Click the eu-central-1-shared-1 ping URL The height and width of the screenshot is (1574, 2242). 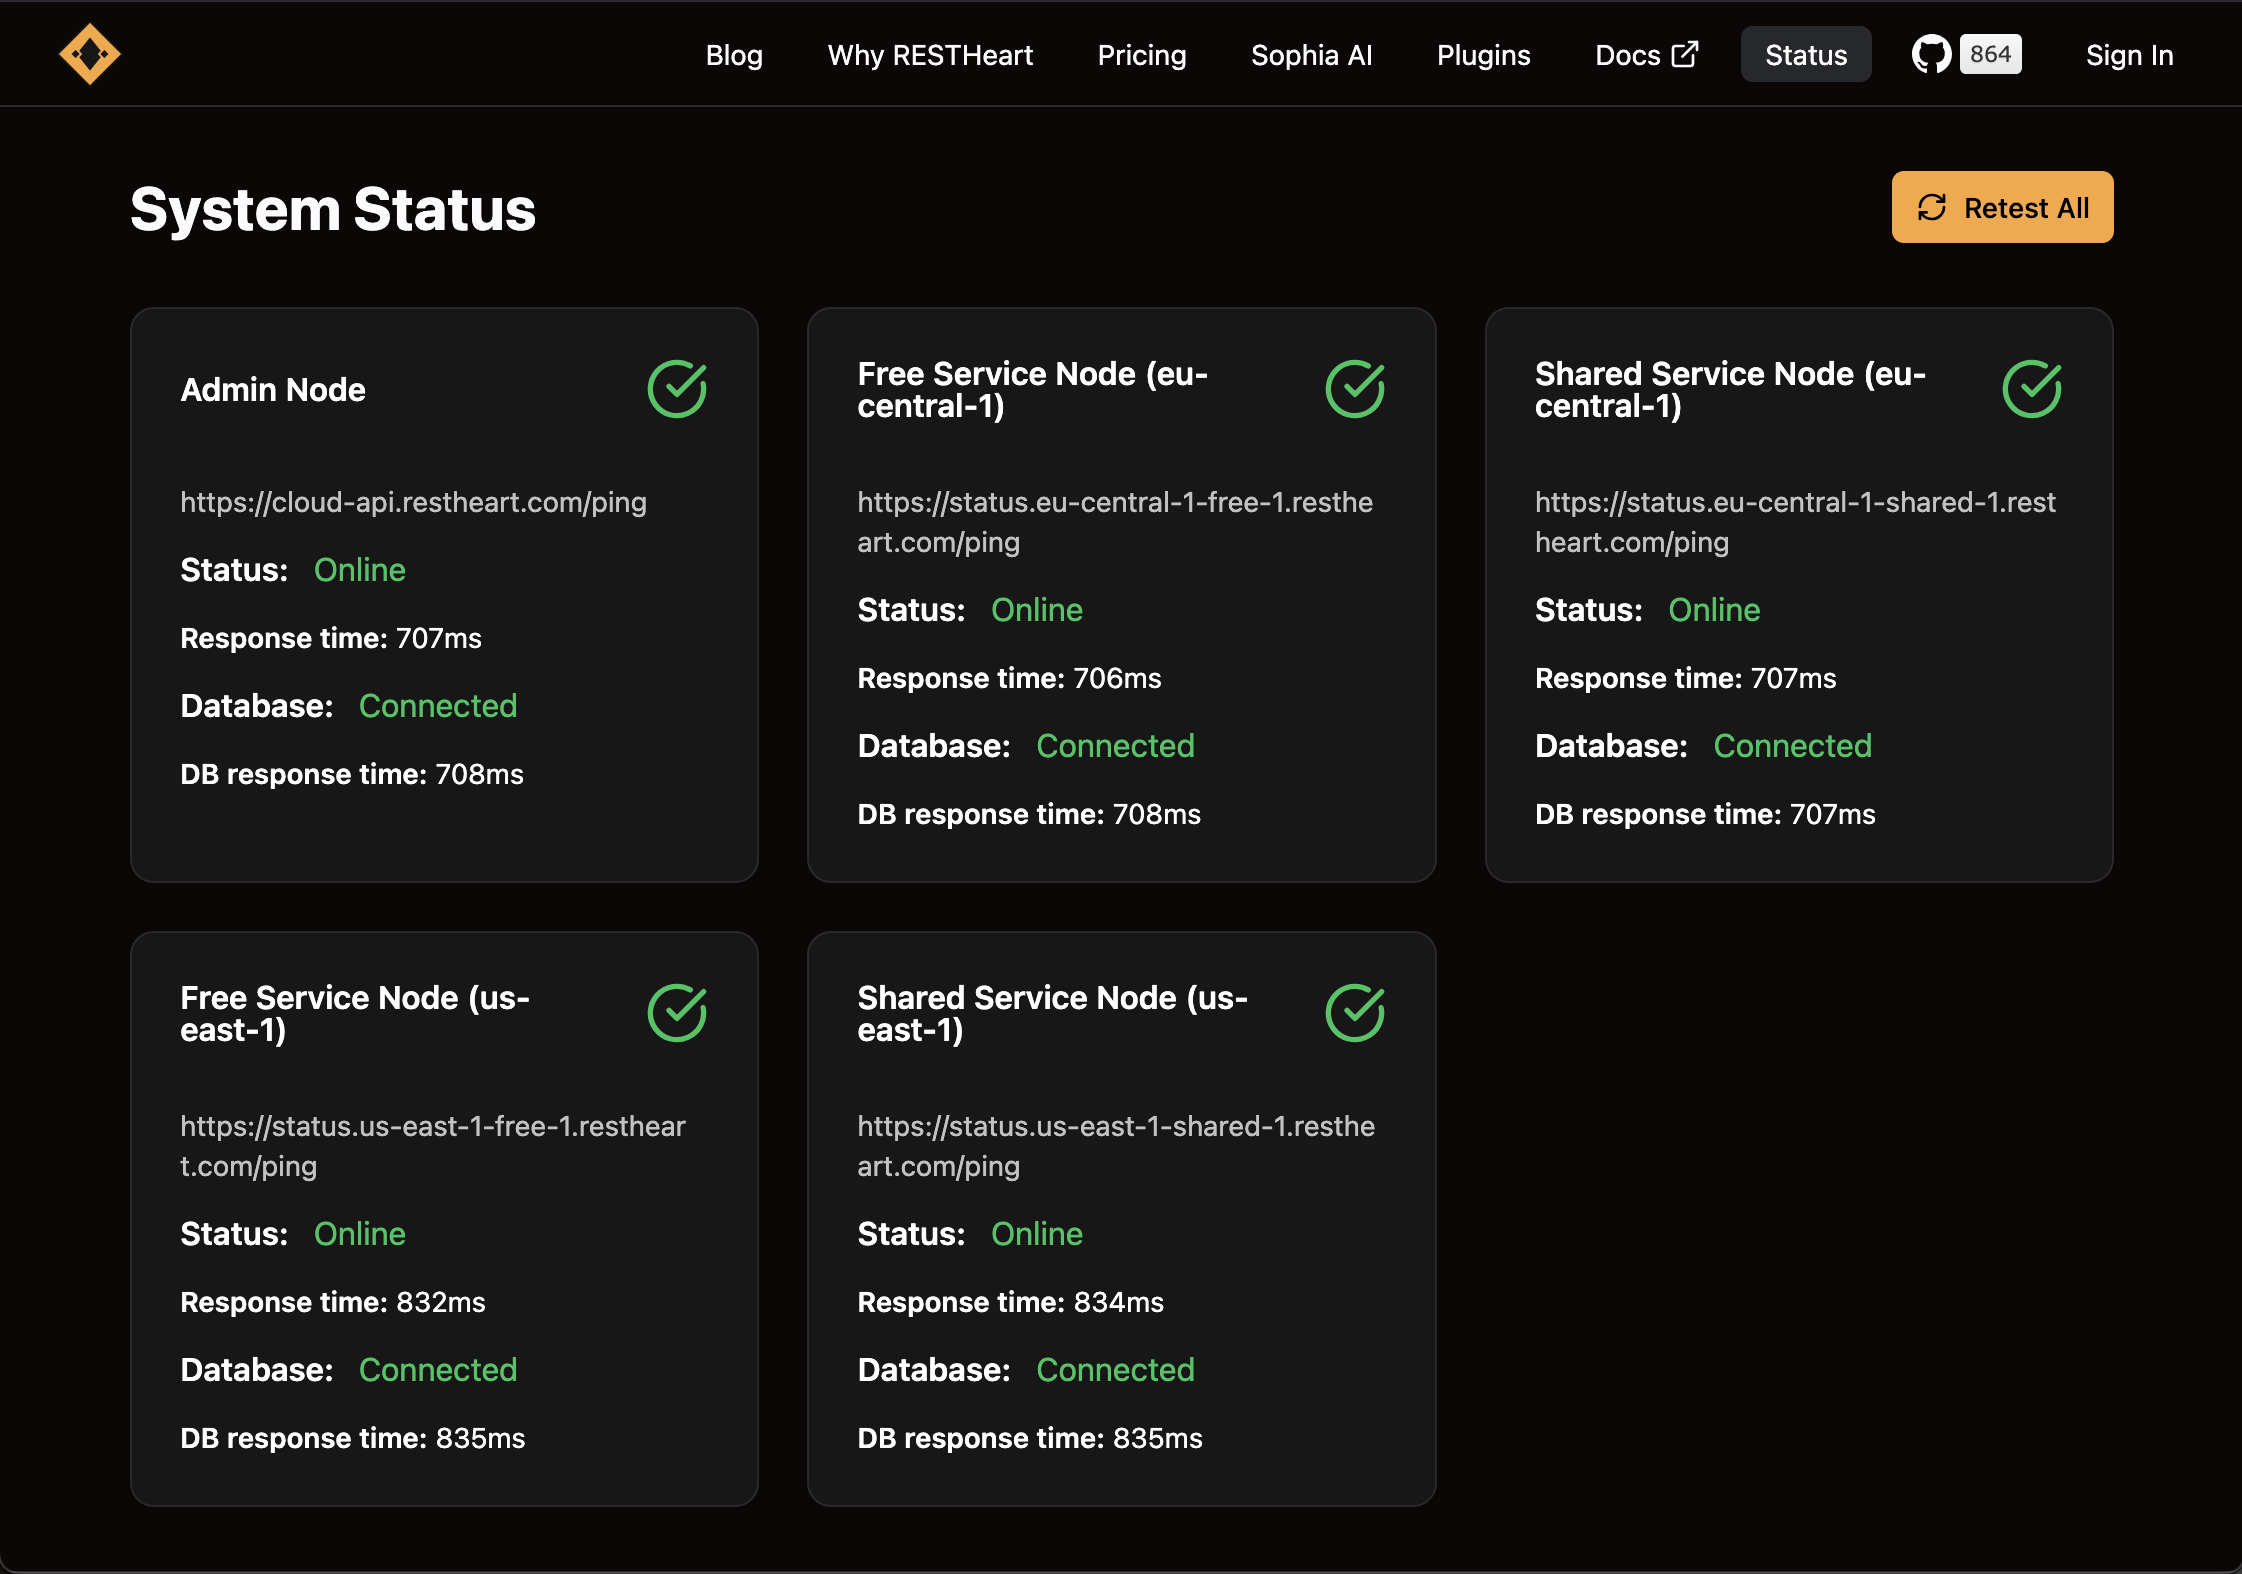[x=1795, y=522]
